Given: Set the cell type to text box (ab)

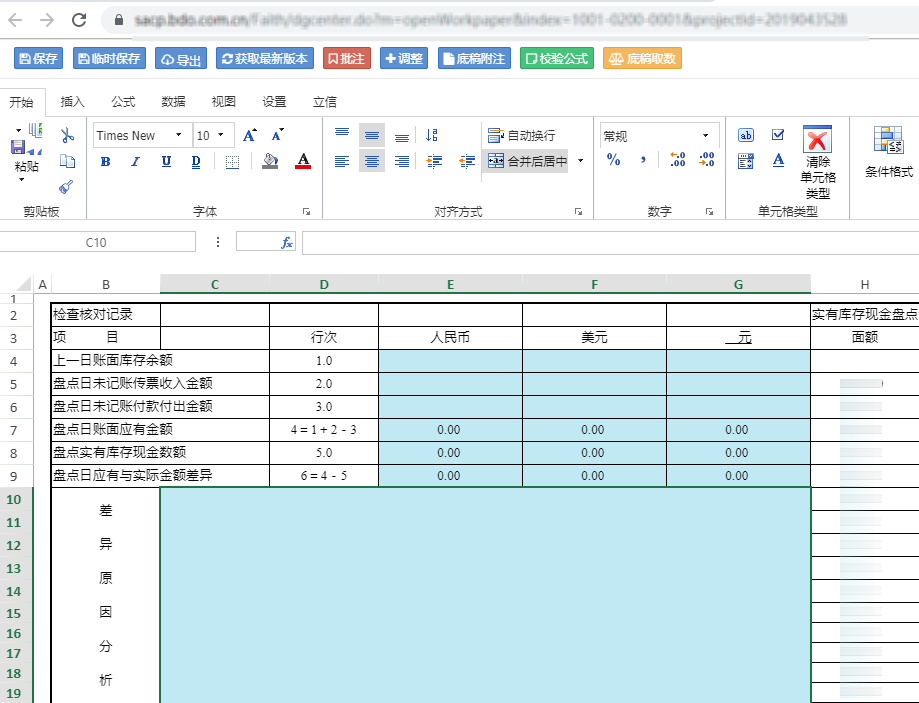Looking at the screenshot, I should [746, 135].
